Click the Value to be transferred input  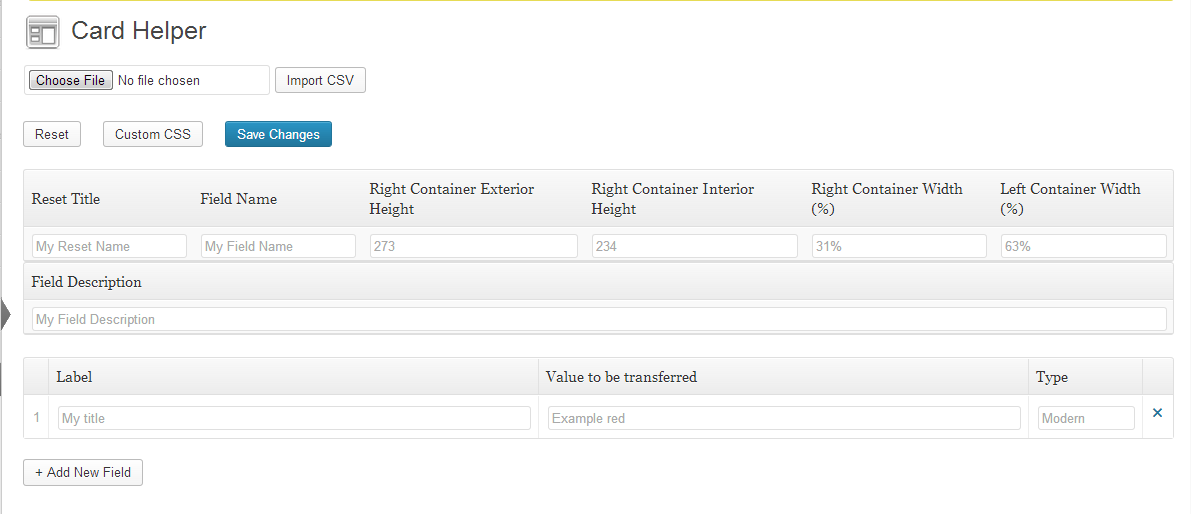784,418
